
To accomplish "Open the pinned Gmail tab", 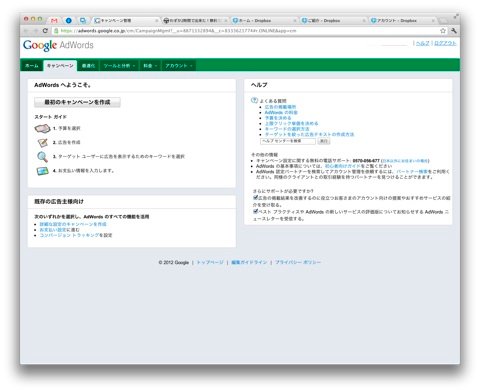I will (x=54, y=20).
